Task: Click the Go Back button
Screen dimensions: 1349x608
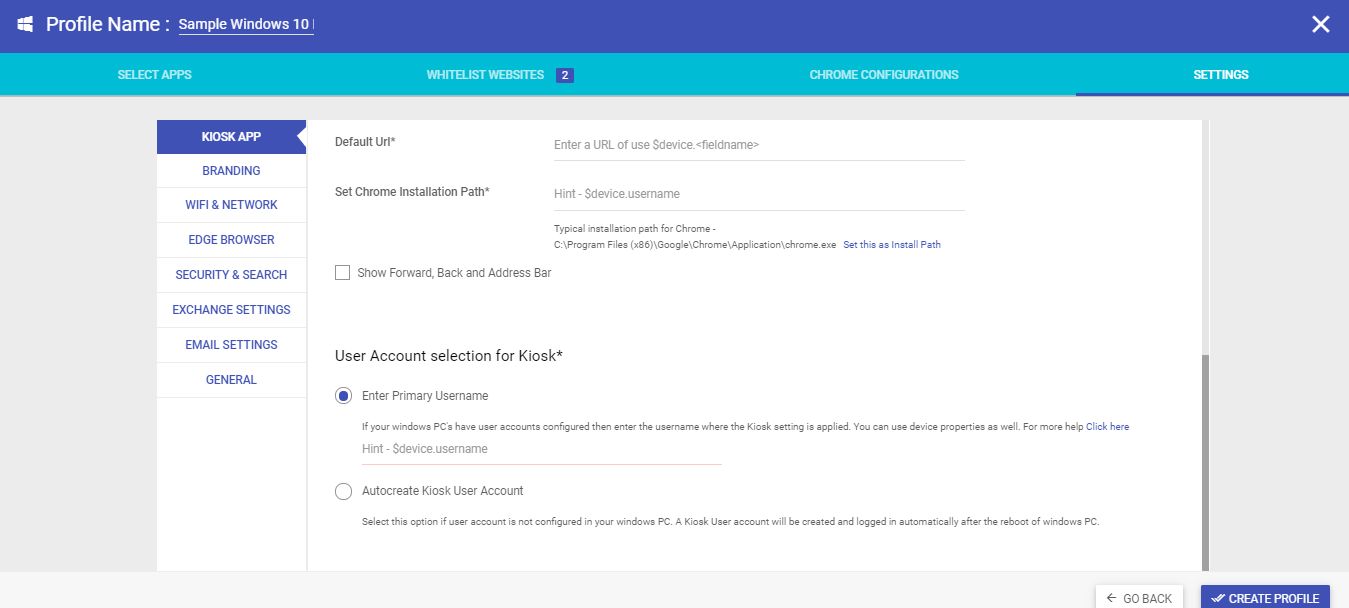Action: [x=1139, y=598]
